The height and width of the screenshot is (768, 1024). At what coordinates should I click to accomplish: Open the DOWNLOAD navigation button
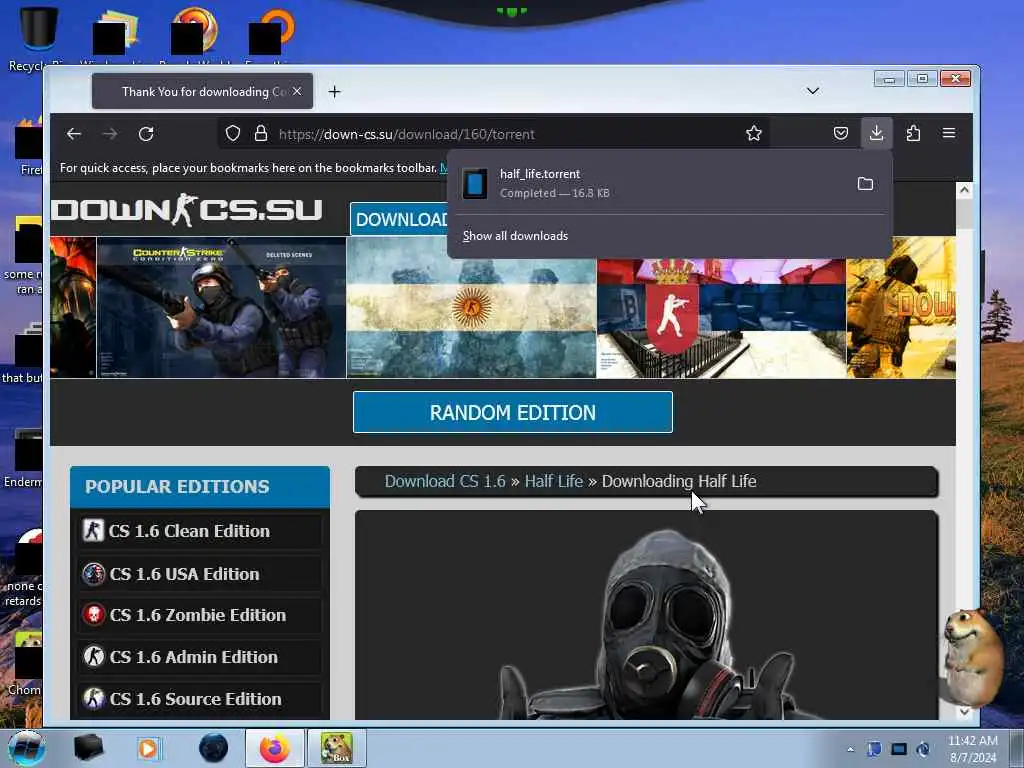click(x=400, y=219)
